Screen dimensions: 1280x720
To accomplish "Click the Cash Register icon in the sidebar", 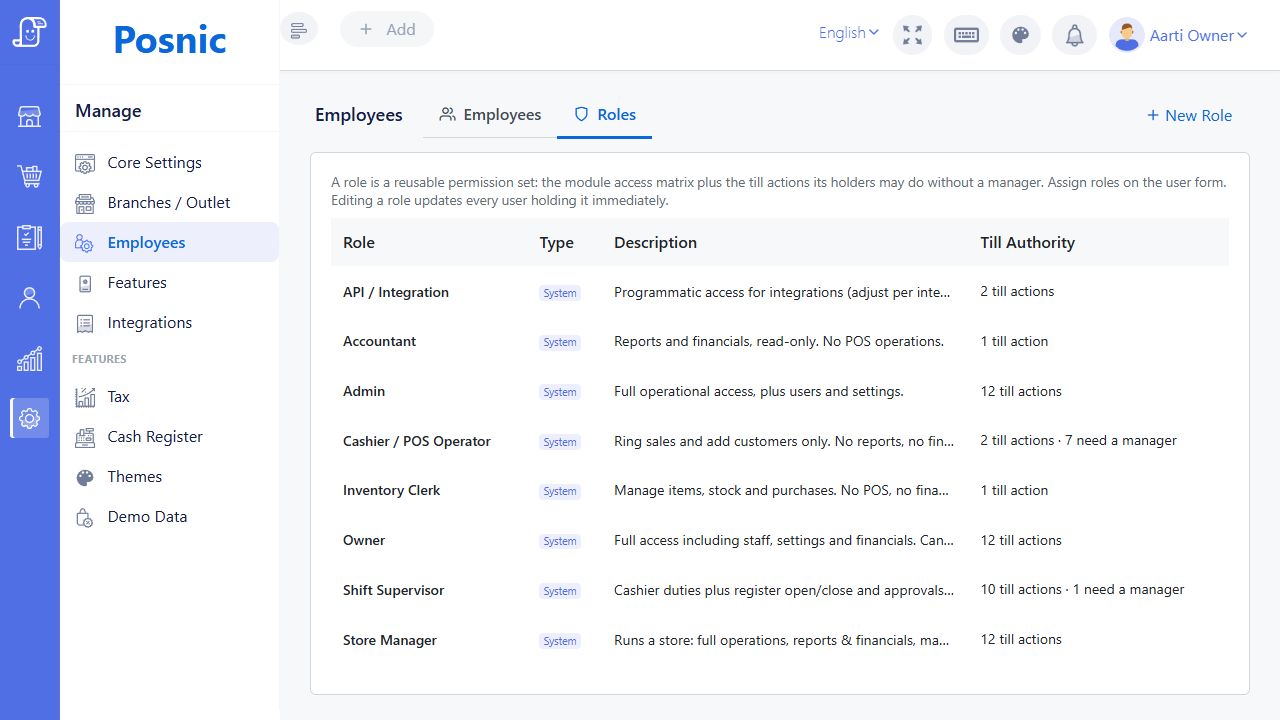I will (x=85, y=437).
